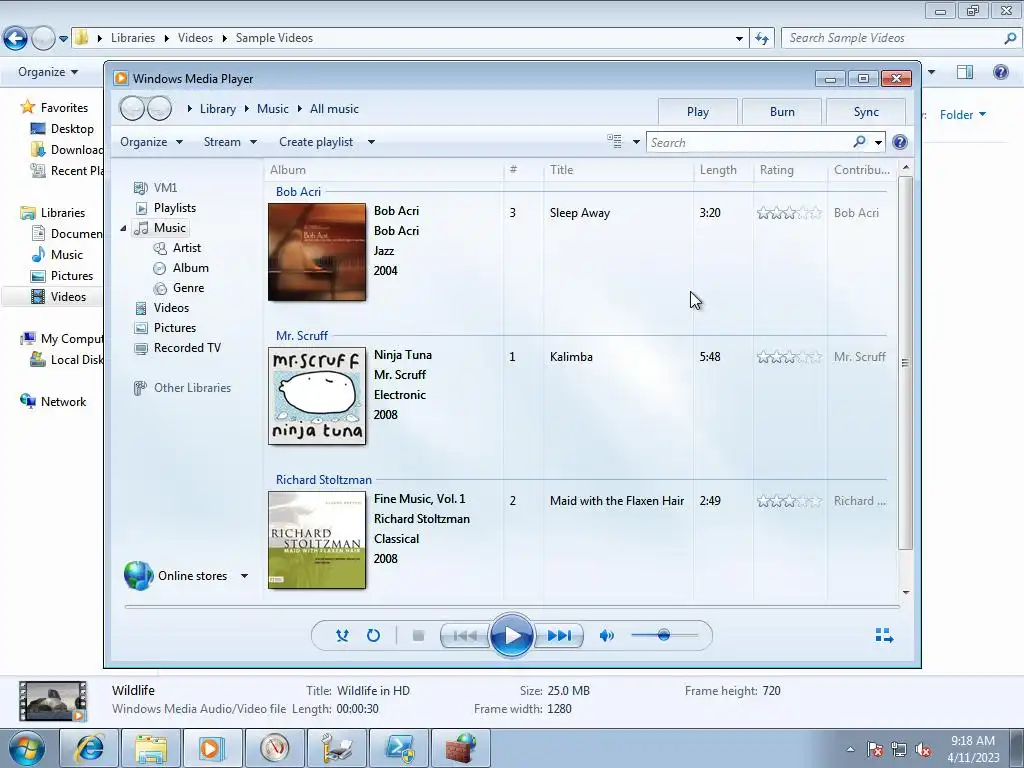Switch to Now Playing view icon

(884, 635)
